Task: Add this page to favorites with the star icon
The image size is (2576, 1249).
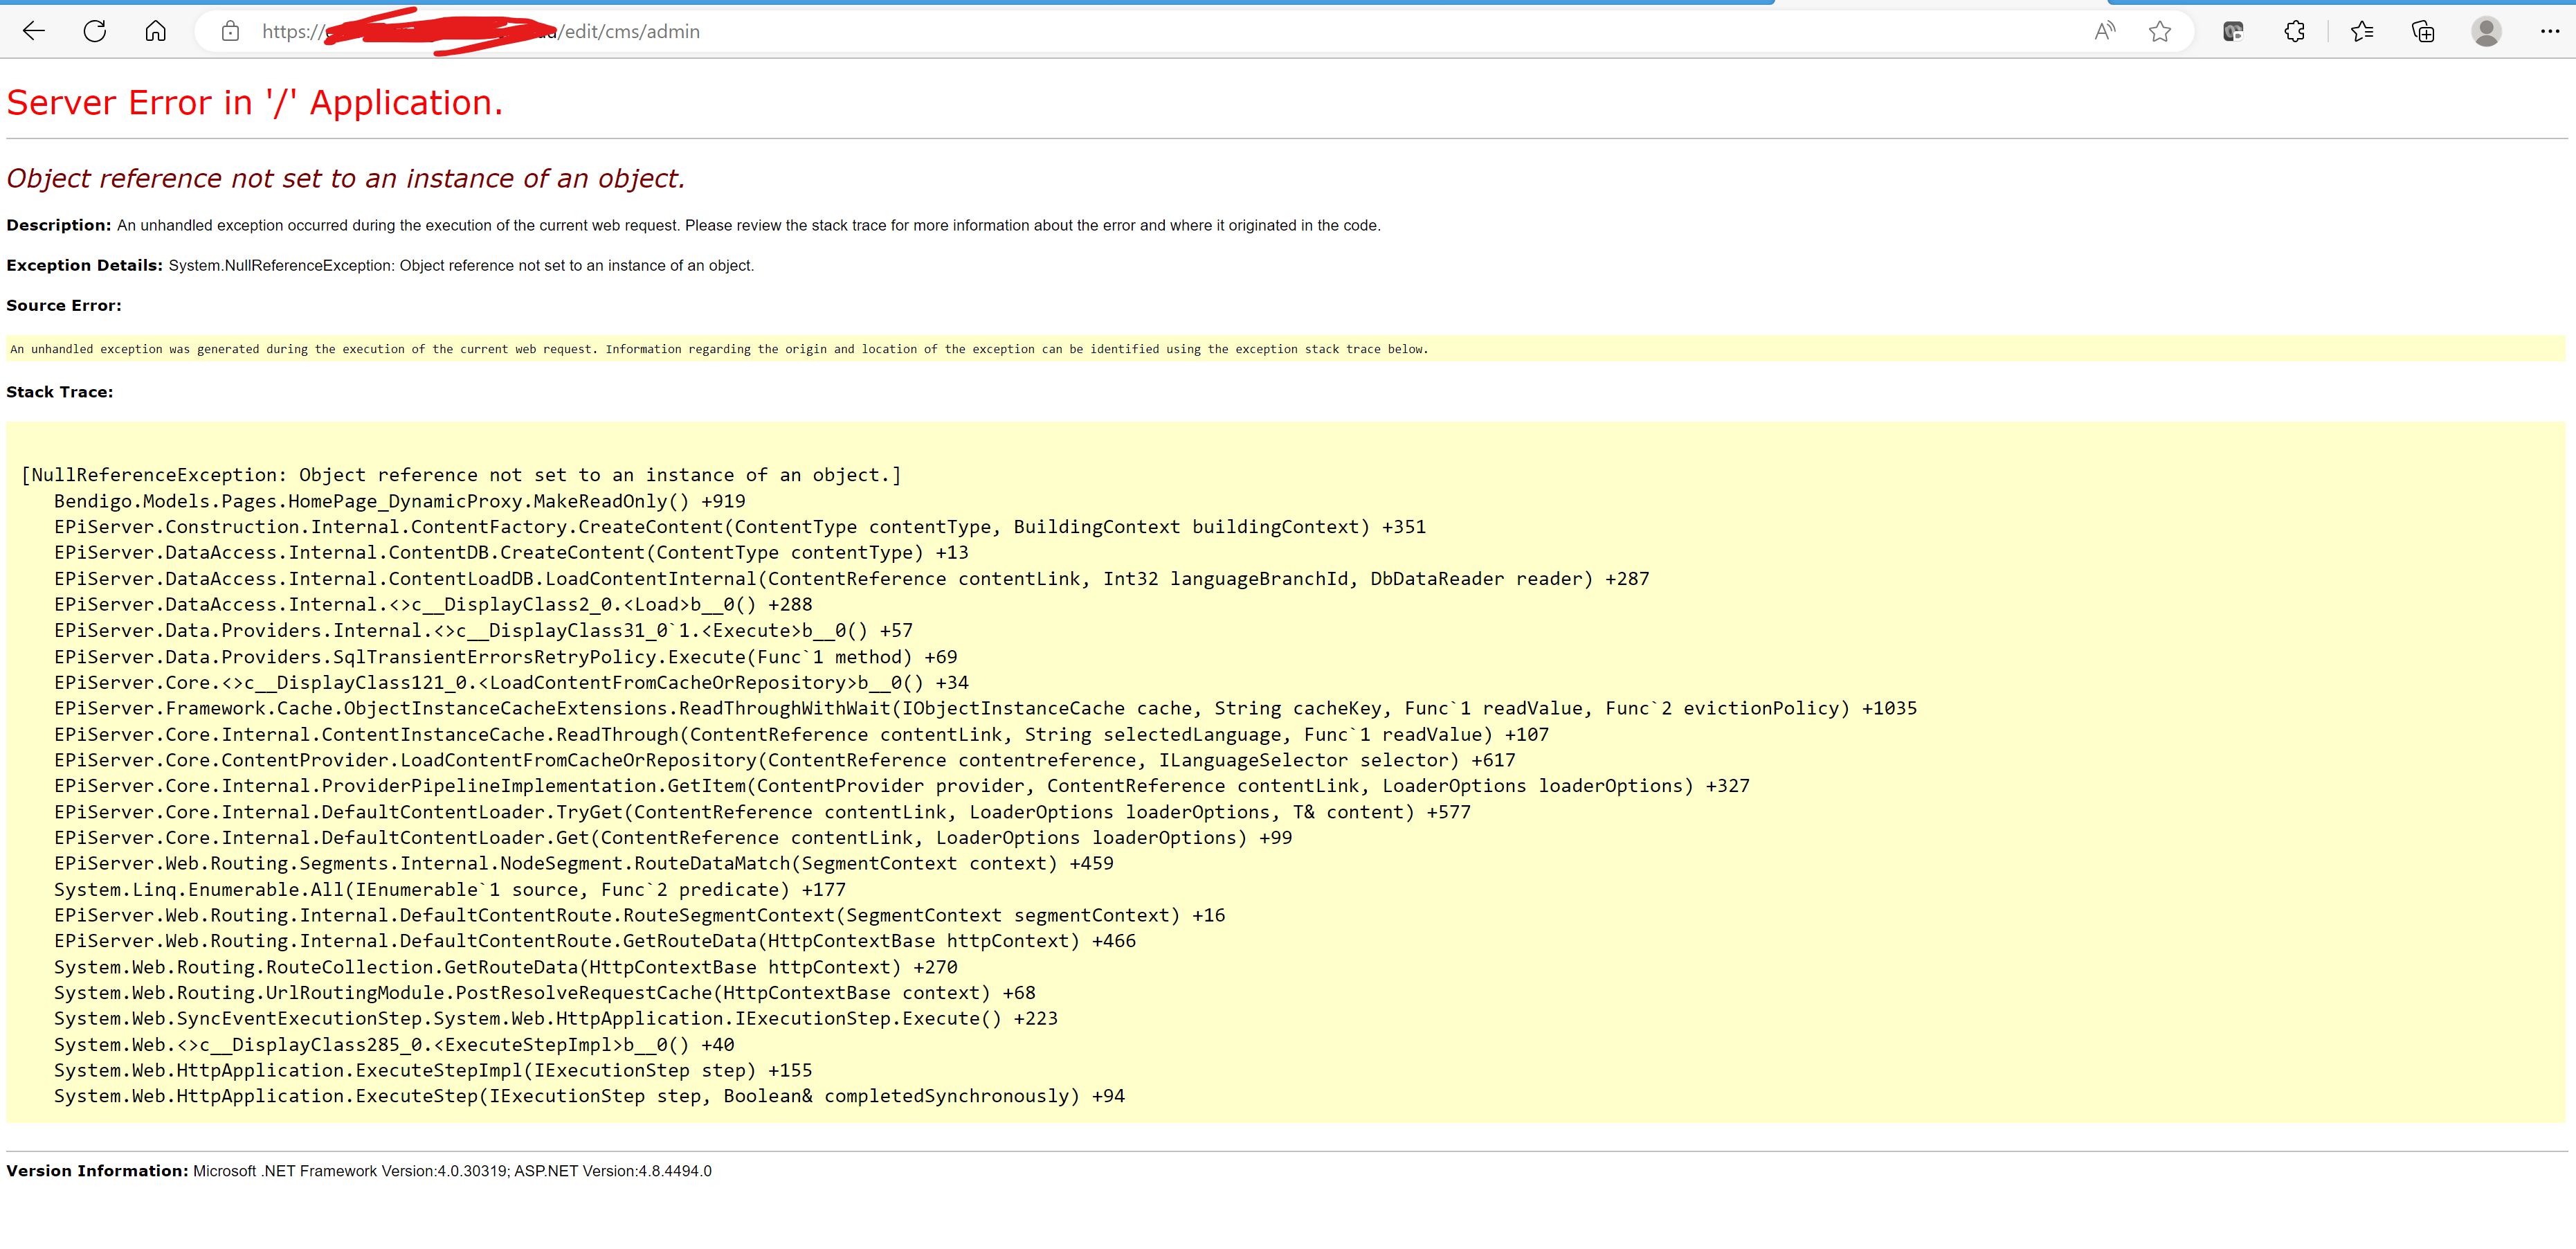Action: coord(2159,31)
